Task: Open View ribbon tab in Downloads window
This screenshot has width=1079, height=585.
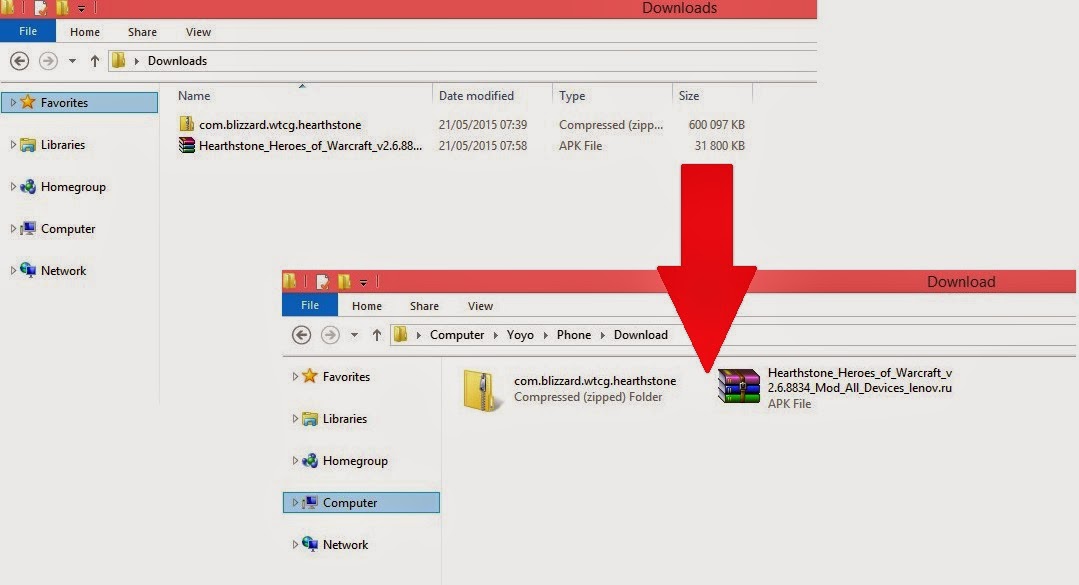Action: pyautogui.click(x=198, y=32)
